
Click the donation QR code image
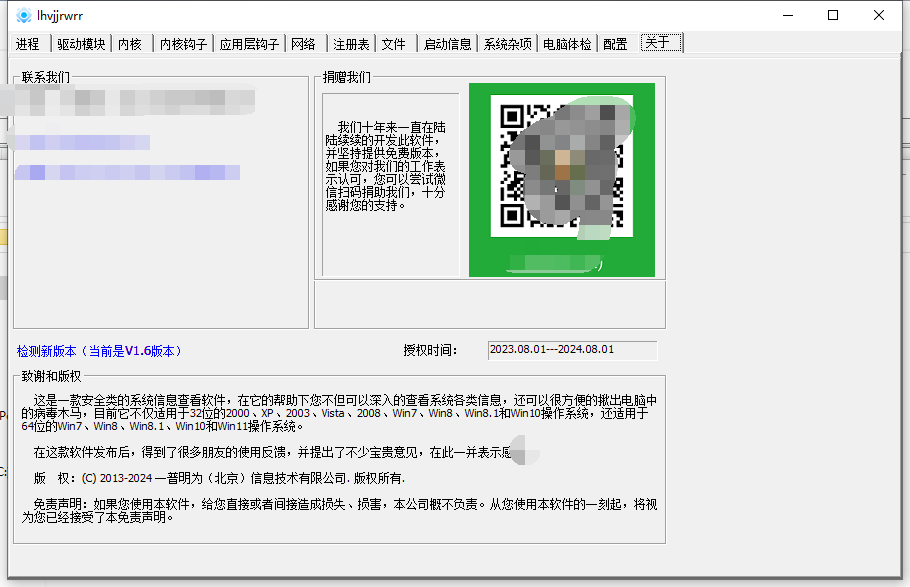(x=562, y=180)
